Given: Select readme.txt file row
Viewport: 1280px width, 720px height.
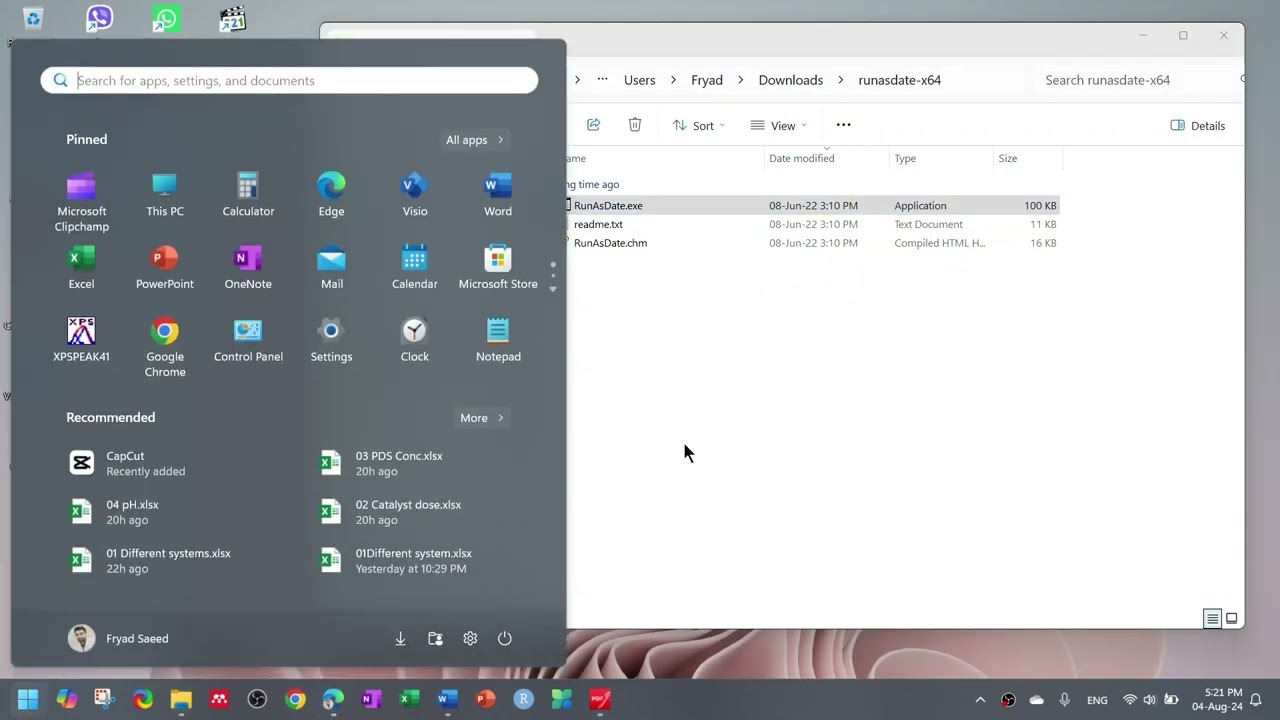Looking at the screenshot, I should (x=812, y=224).
